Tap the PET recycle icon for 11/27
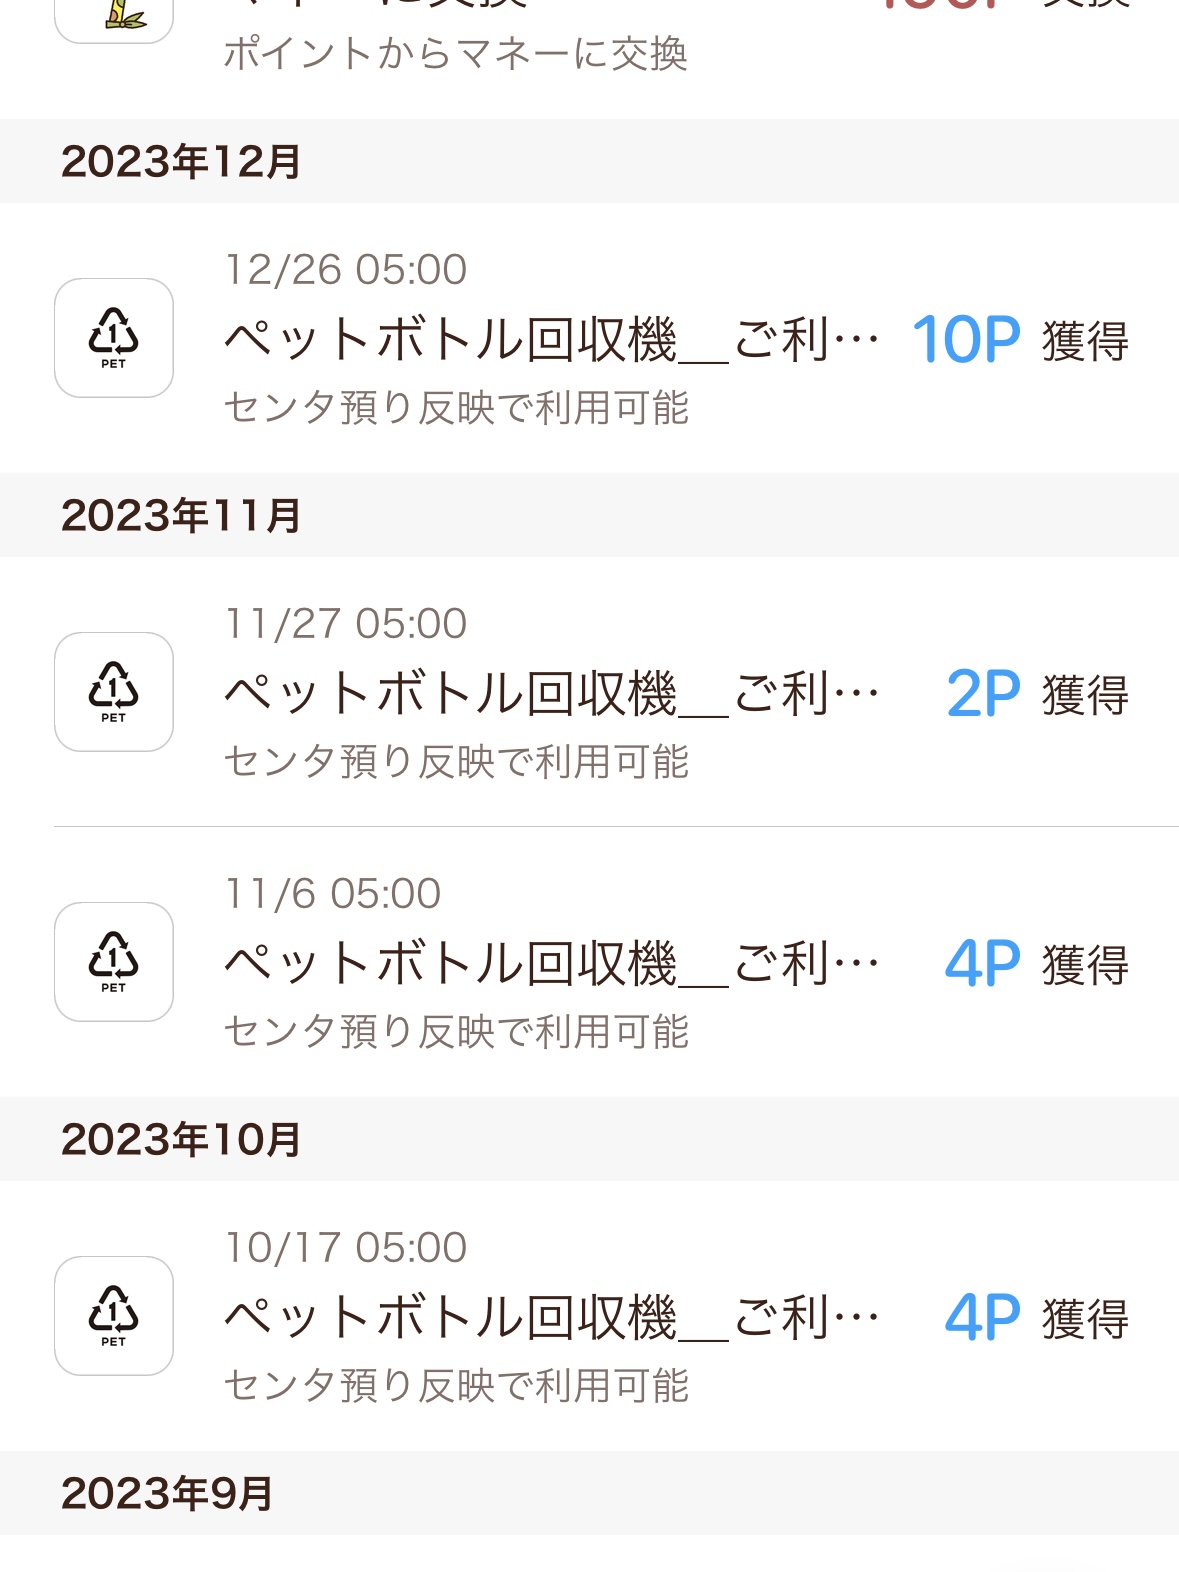Screen dimensions: 1179x1572 (x=114, y=692)
